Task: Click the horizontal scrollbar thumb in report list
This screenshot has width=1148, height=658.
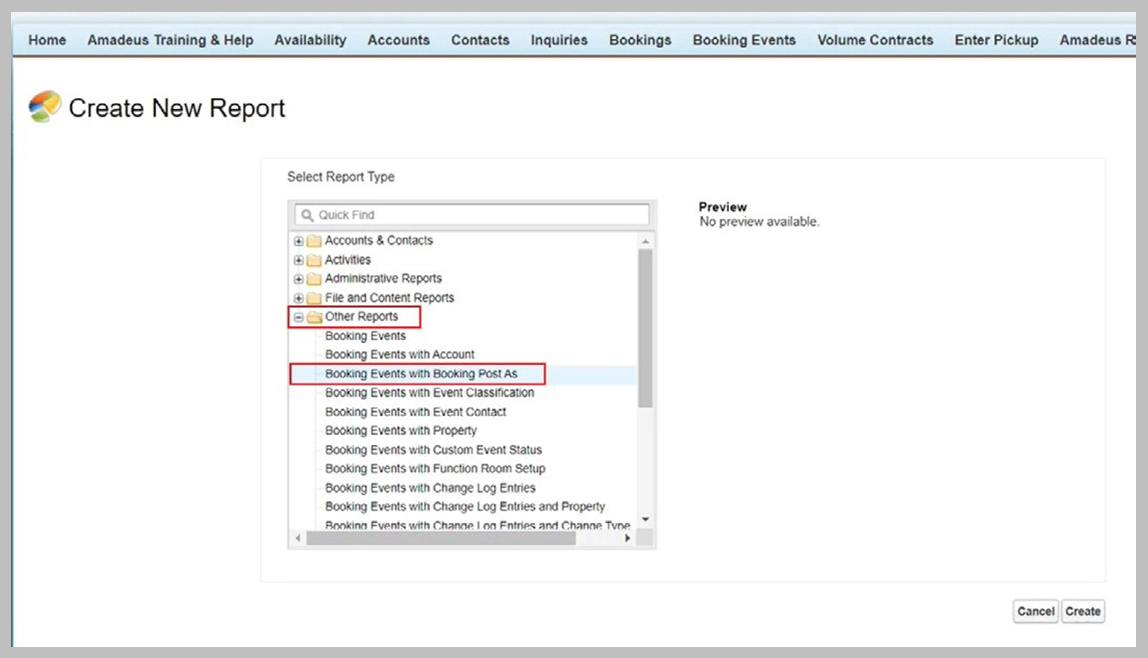Action: tap(441, 538)
